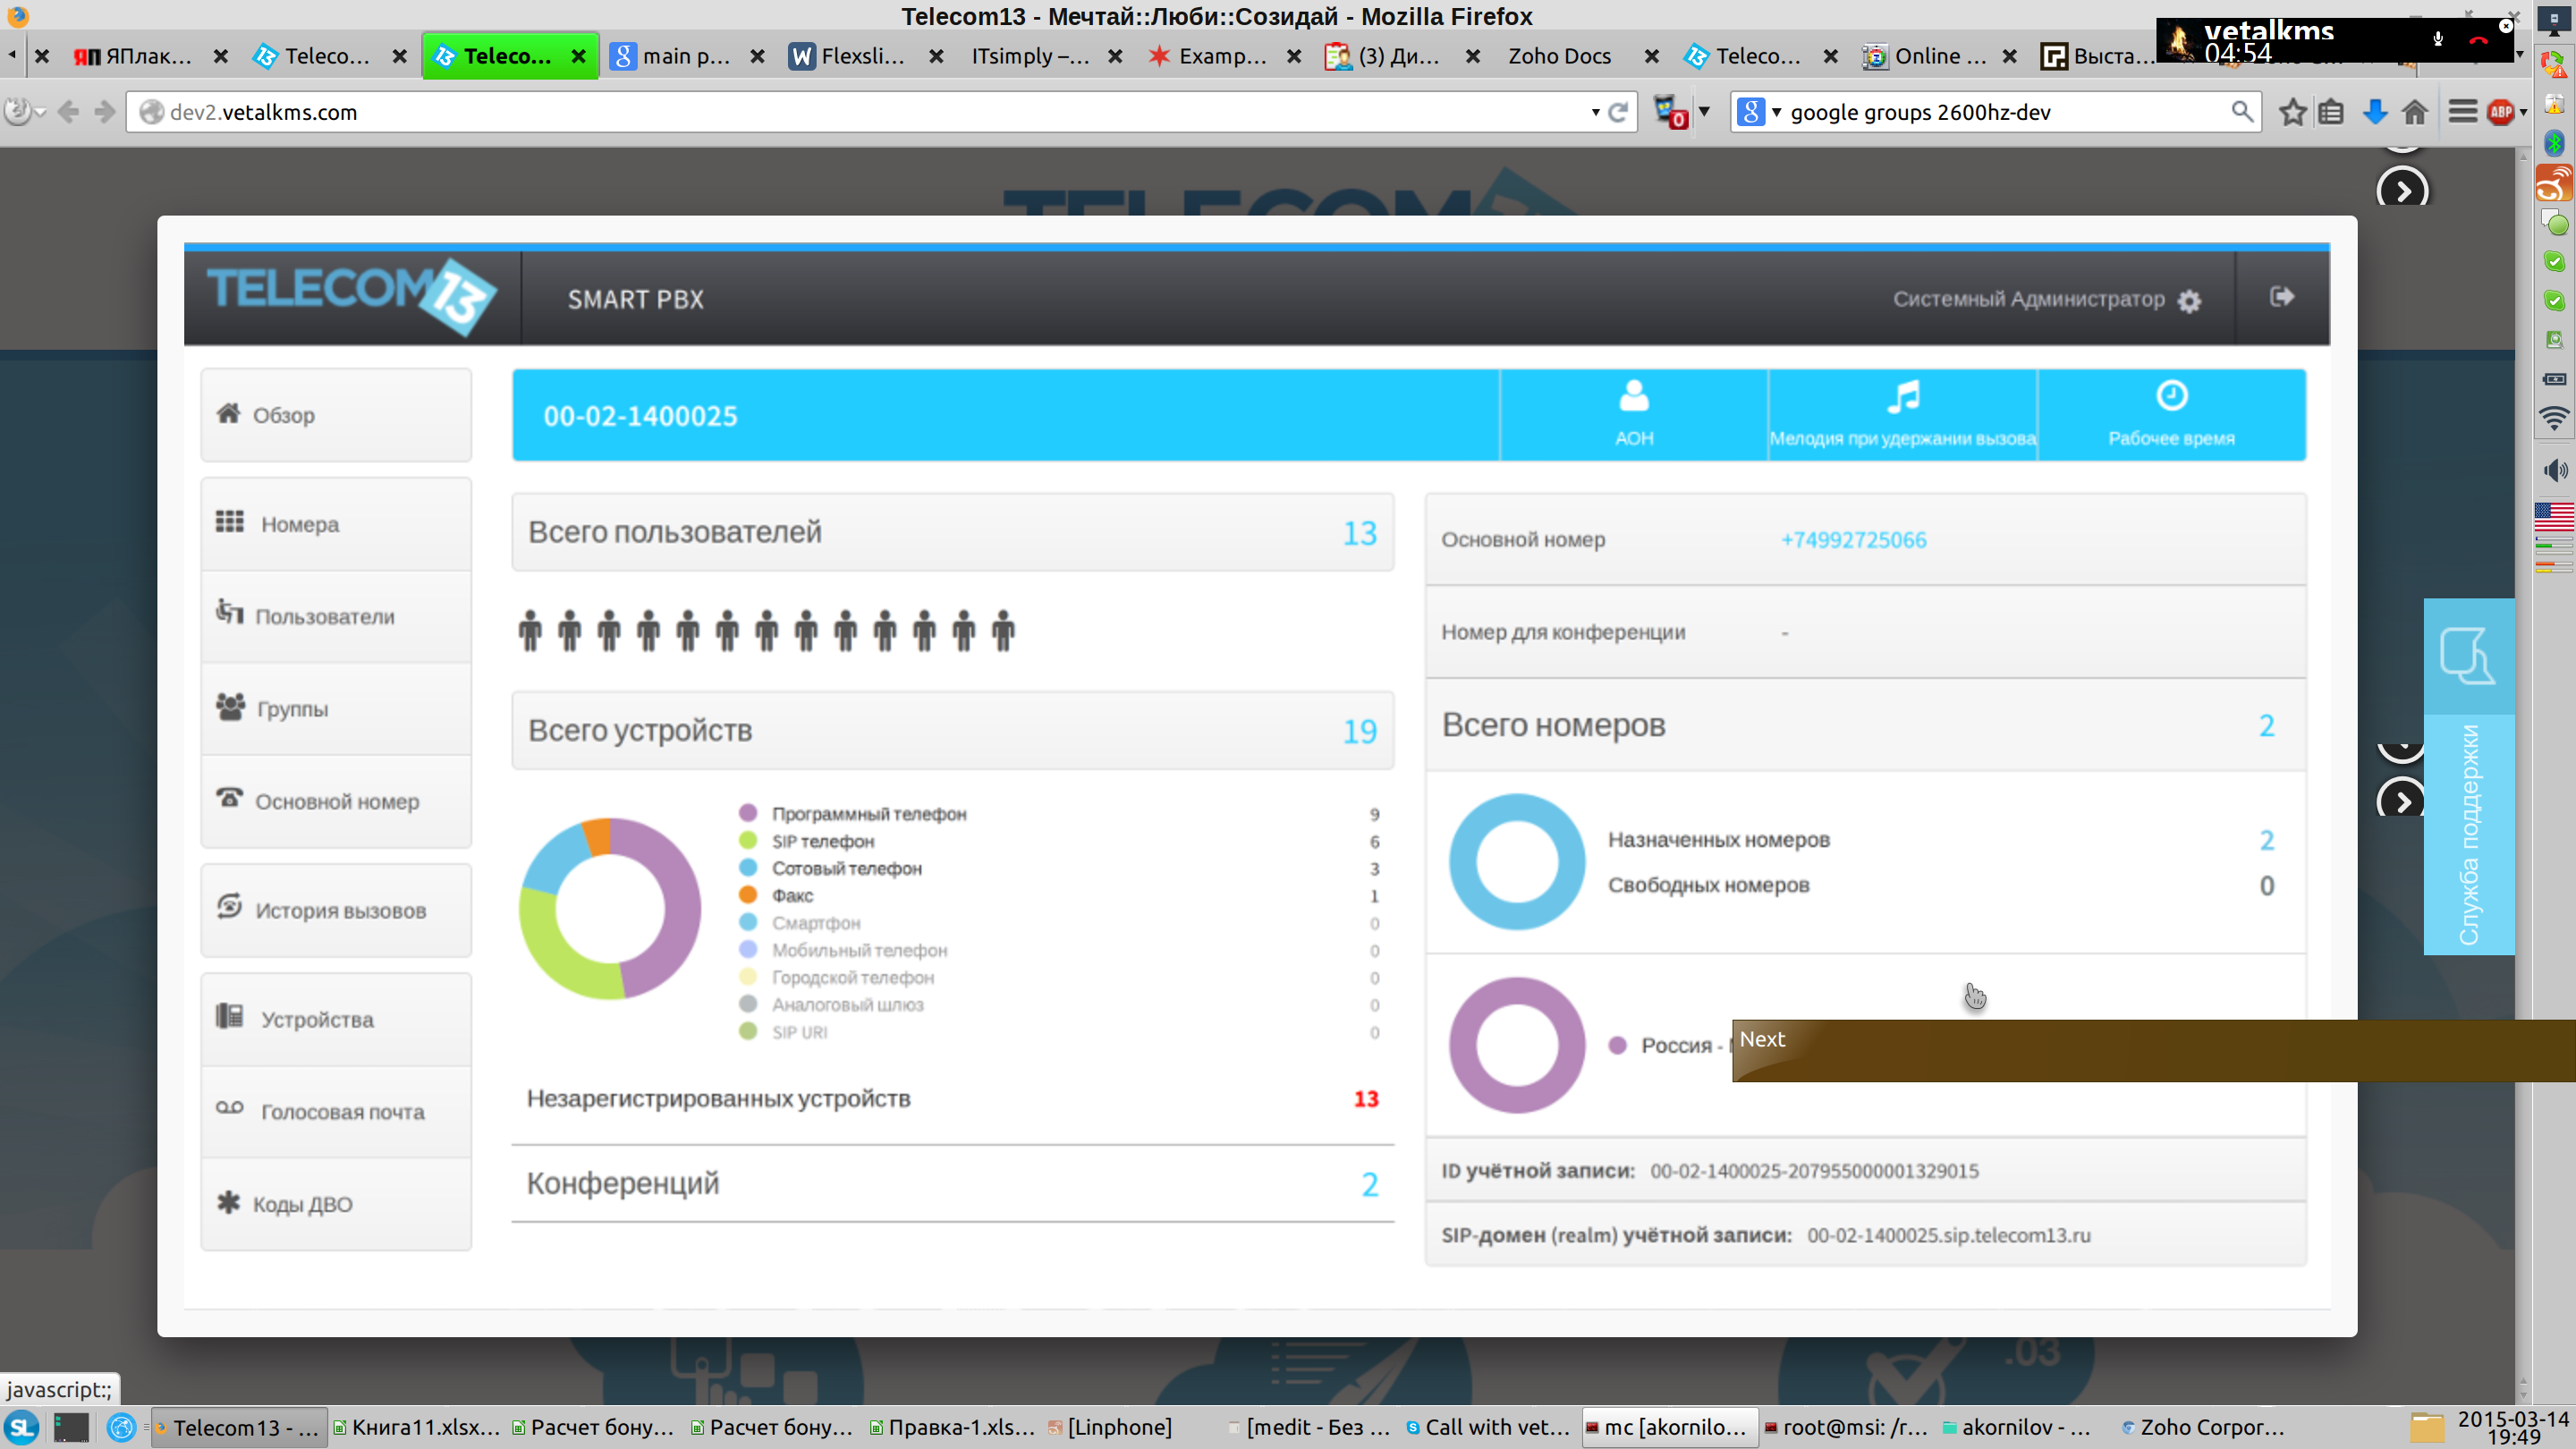Toggle Смартфон legend entry

pyautogui.click(x=800, y=923)
